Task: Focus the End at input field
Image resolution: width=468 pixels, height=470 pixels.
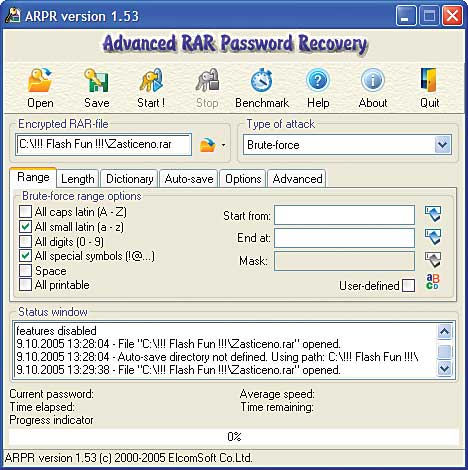Action: pos(344,238)
